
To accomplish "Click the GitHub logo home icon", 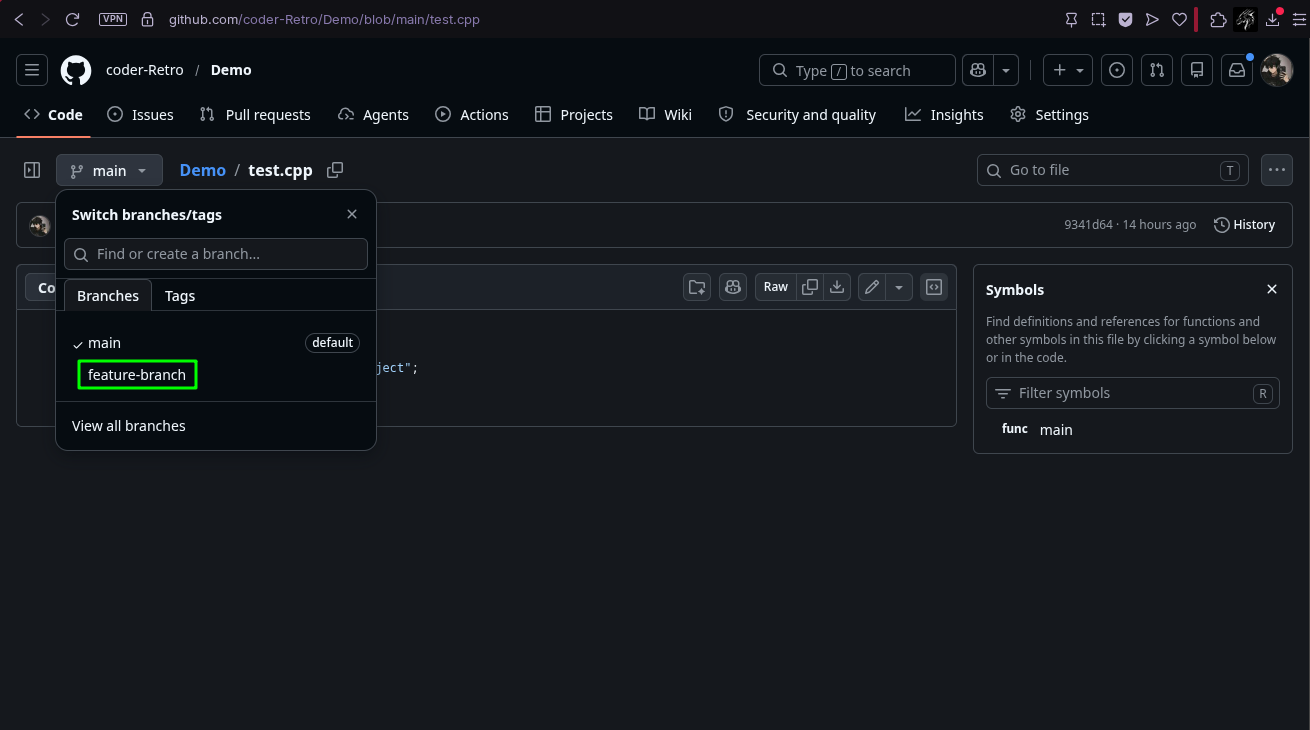I will tap(76, 70).
